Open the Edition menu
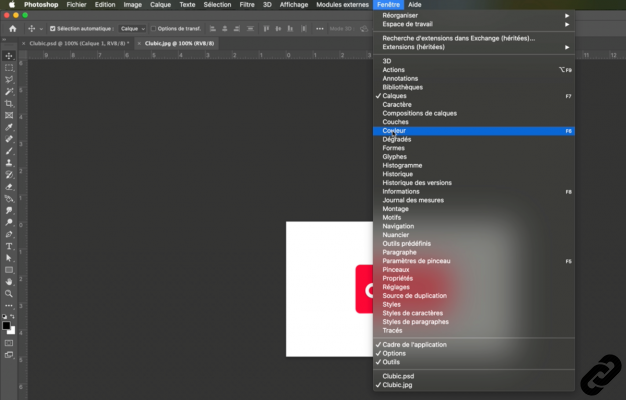Screen dimensions: 626x400 pyautogui.click(x=105, y=5)
